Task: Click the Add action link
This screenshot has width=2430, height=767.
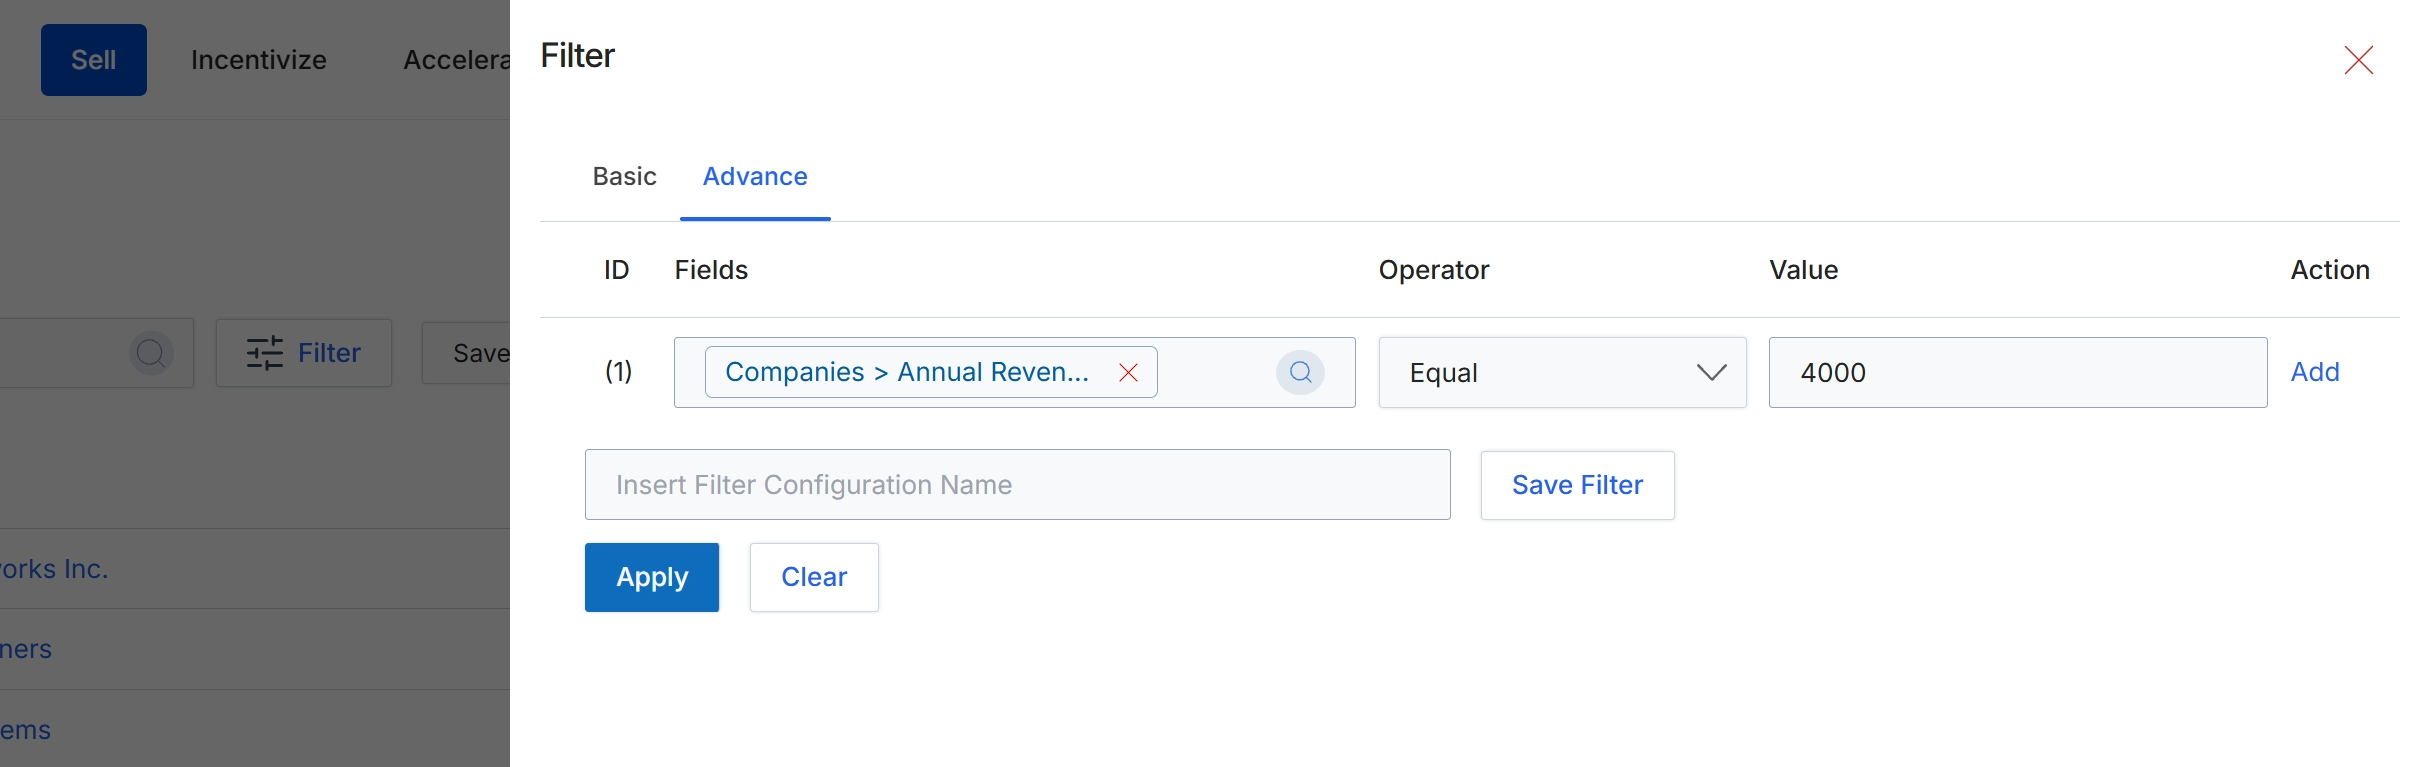Action: coord(2315,372)
